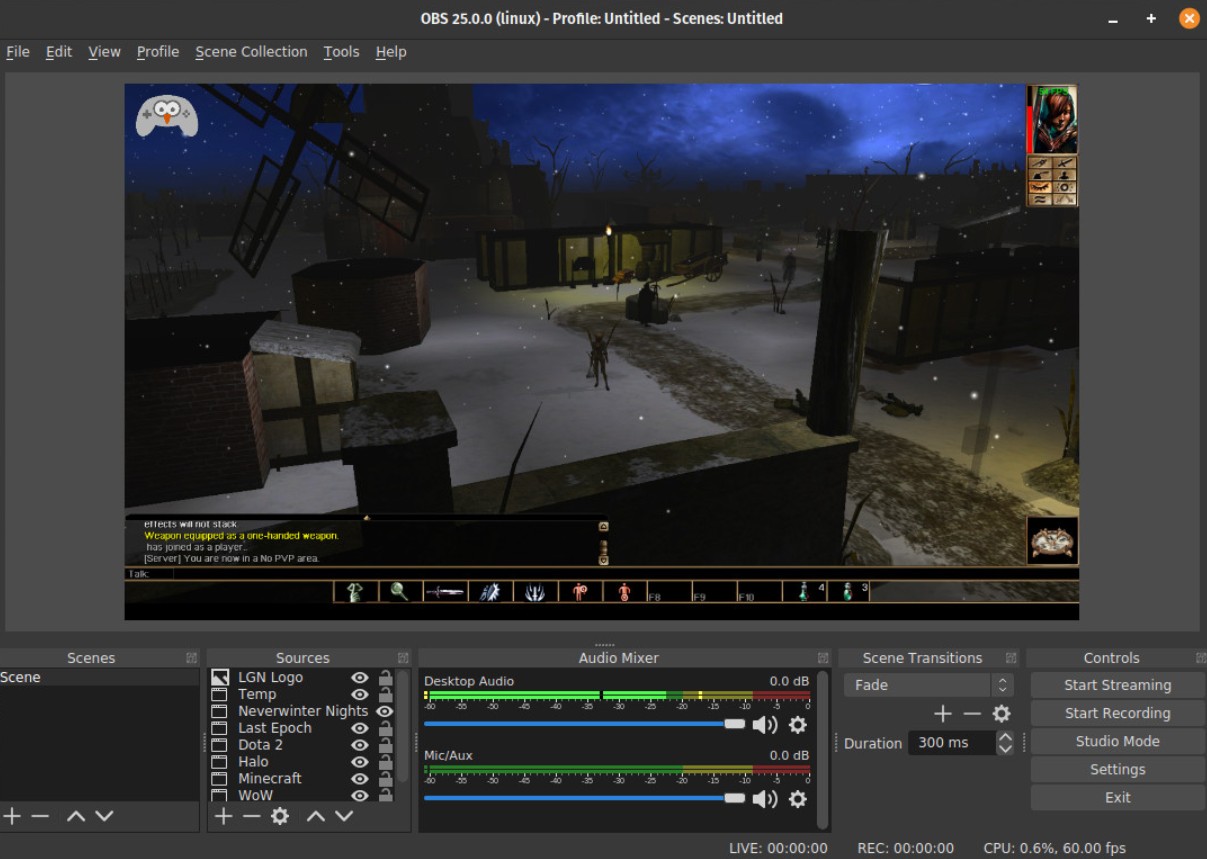1207x859 pixels.
Task: Open source properties gear in Sources panel
Action: [280, 816]
